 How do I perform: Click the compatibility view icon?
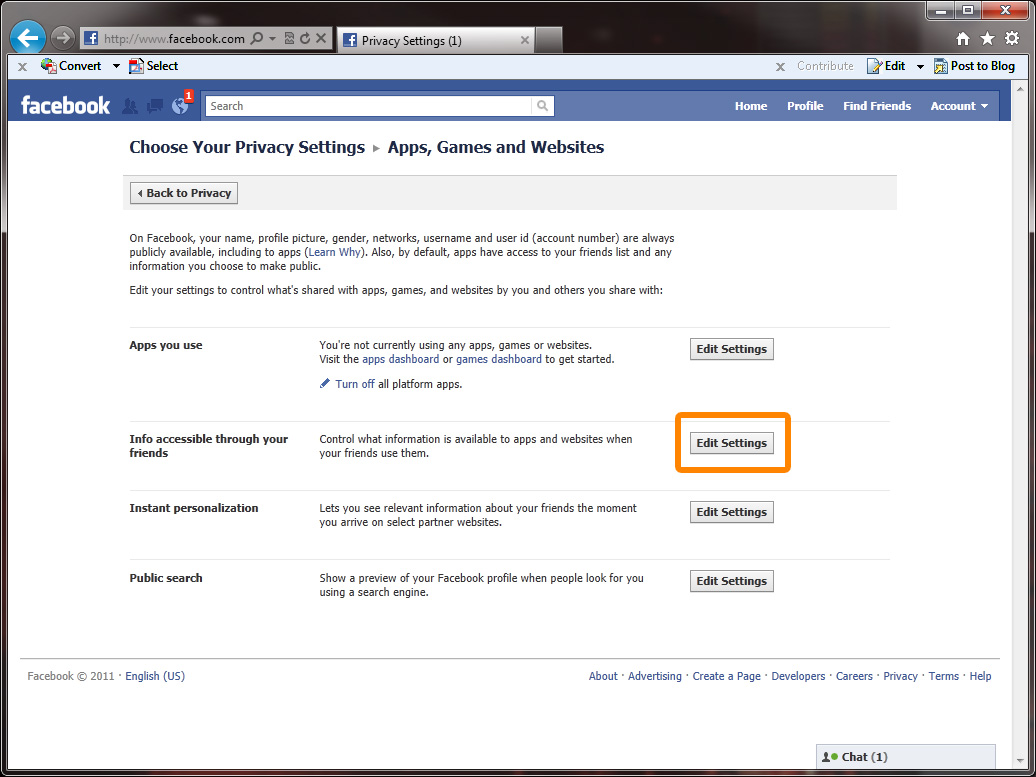289,38
